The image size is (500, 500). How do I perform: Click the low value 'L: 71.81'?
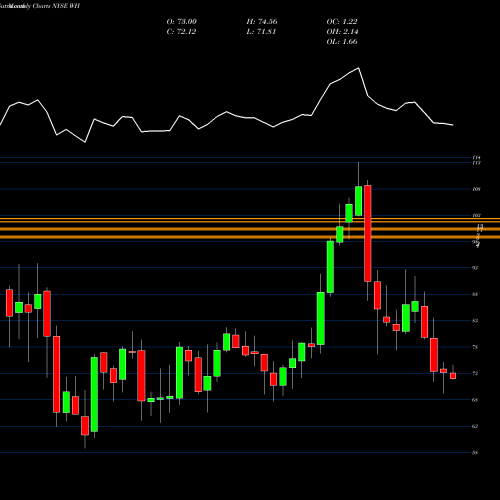261,32
